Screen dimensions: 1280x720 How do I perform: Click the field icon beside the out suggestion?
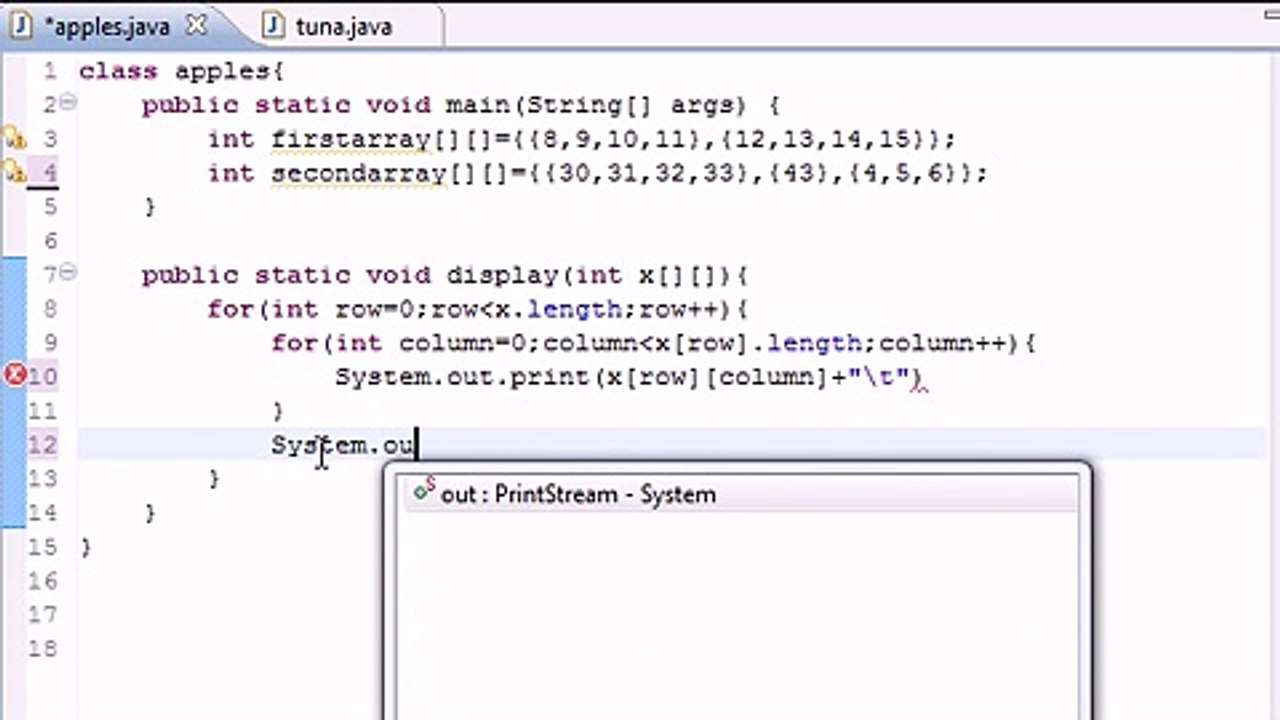point(425,492)
